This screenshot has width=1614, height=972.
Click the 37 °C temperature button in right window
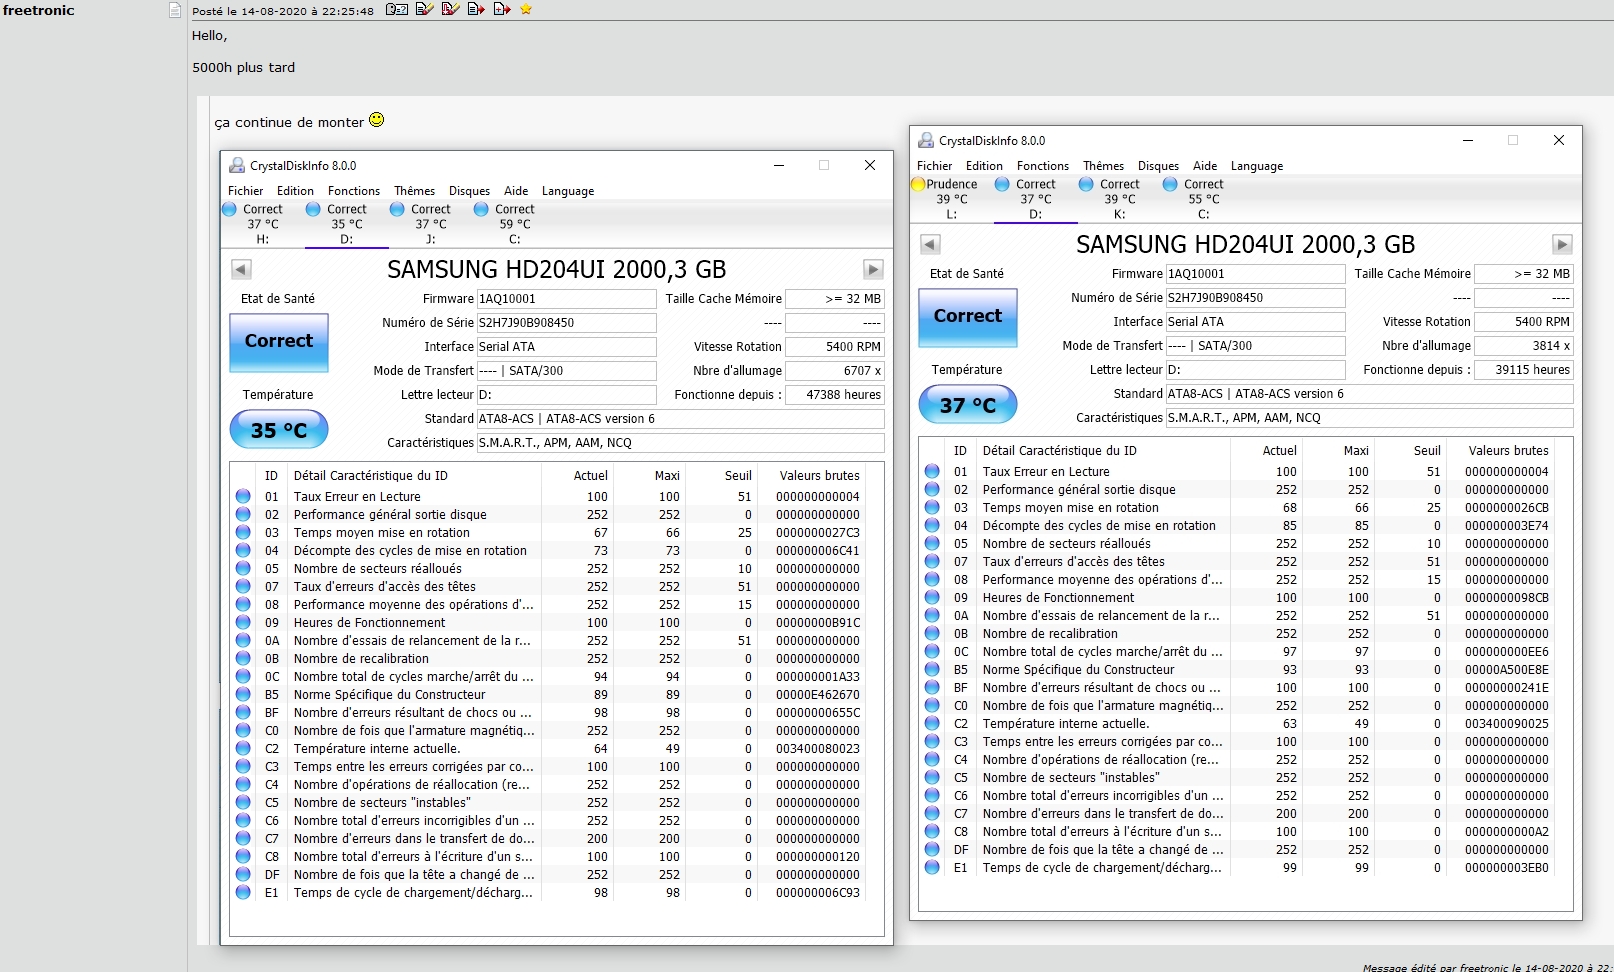[968, 405]
